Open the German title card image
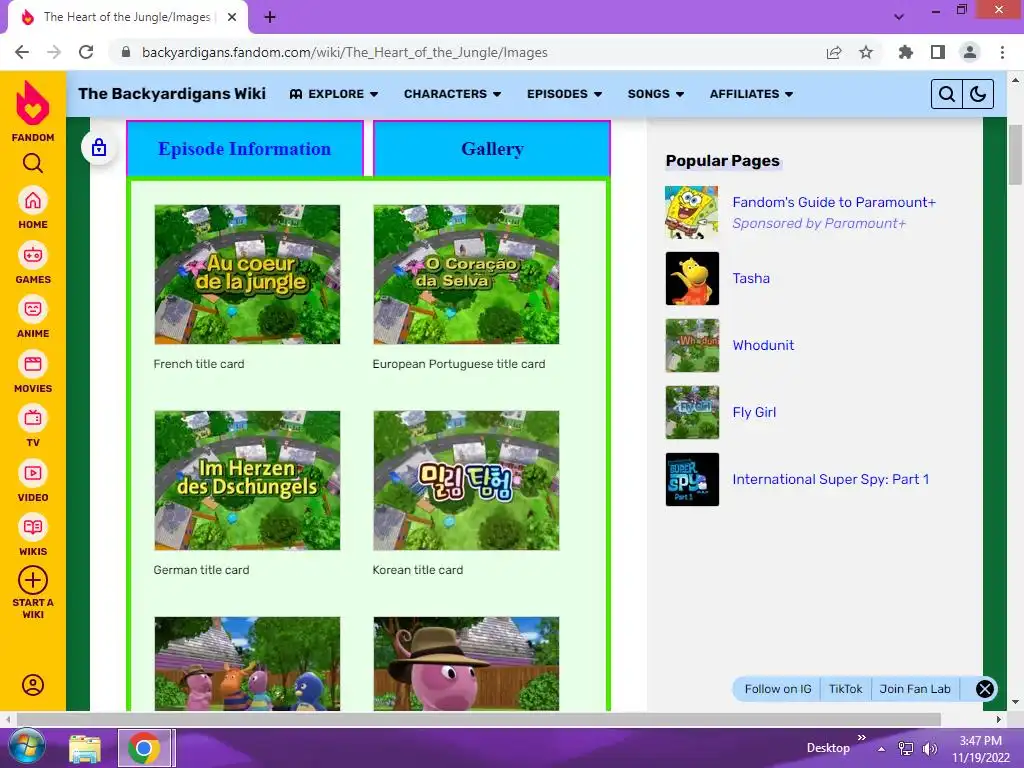 pyautogui.click(x=248, y=480)
